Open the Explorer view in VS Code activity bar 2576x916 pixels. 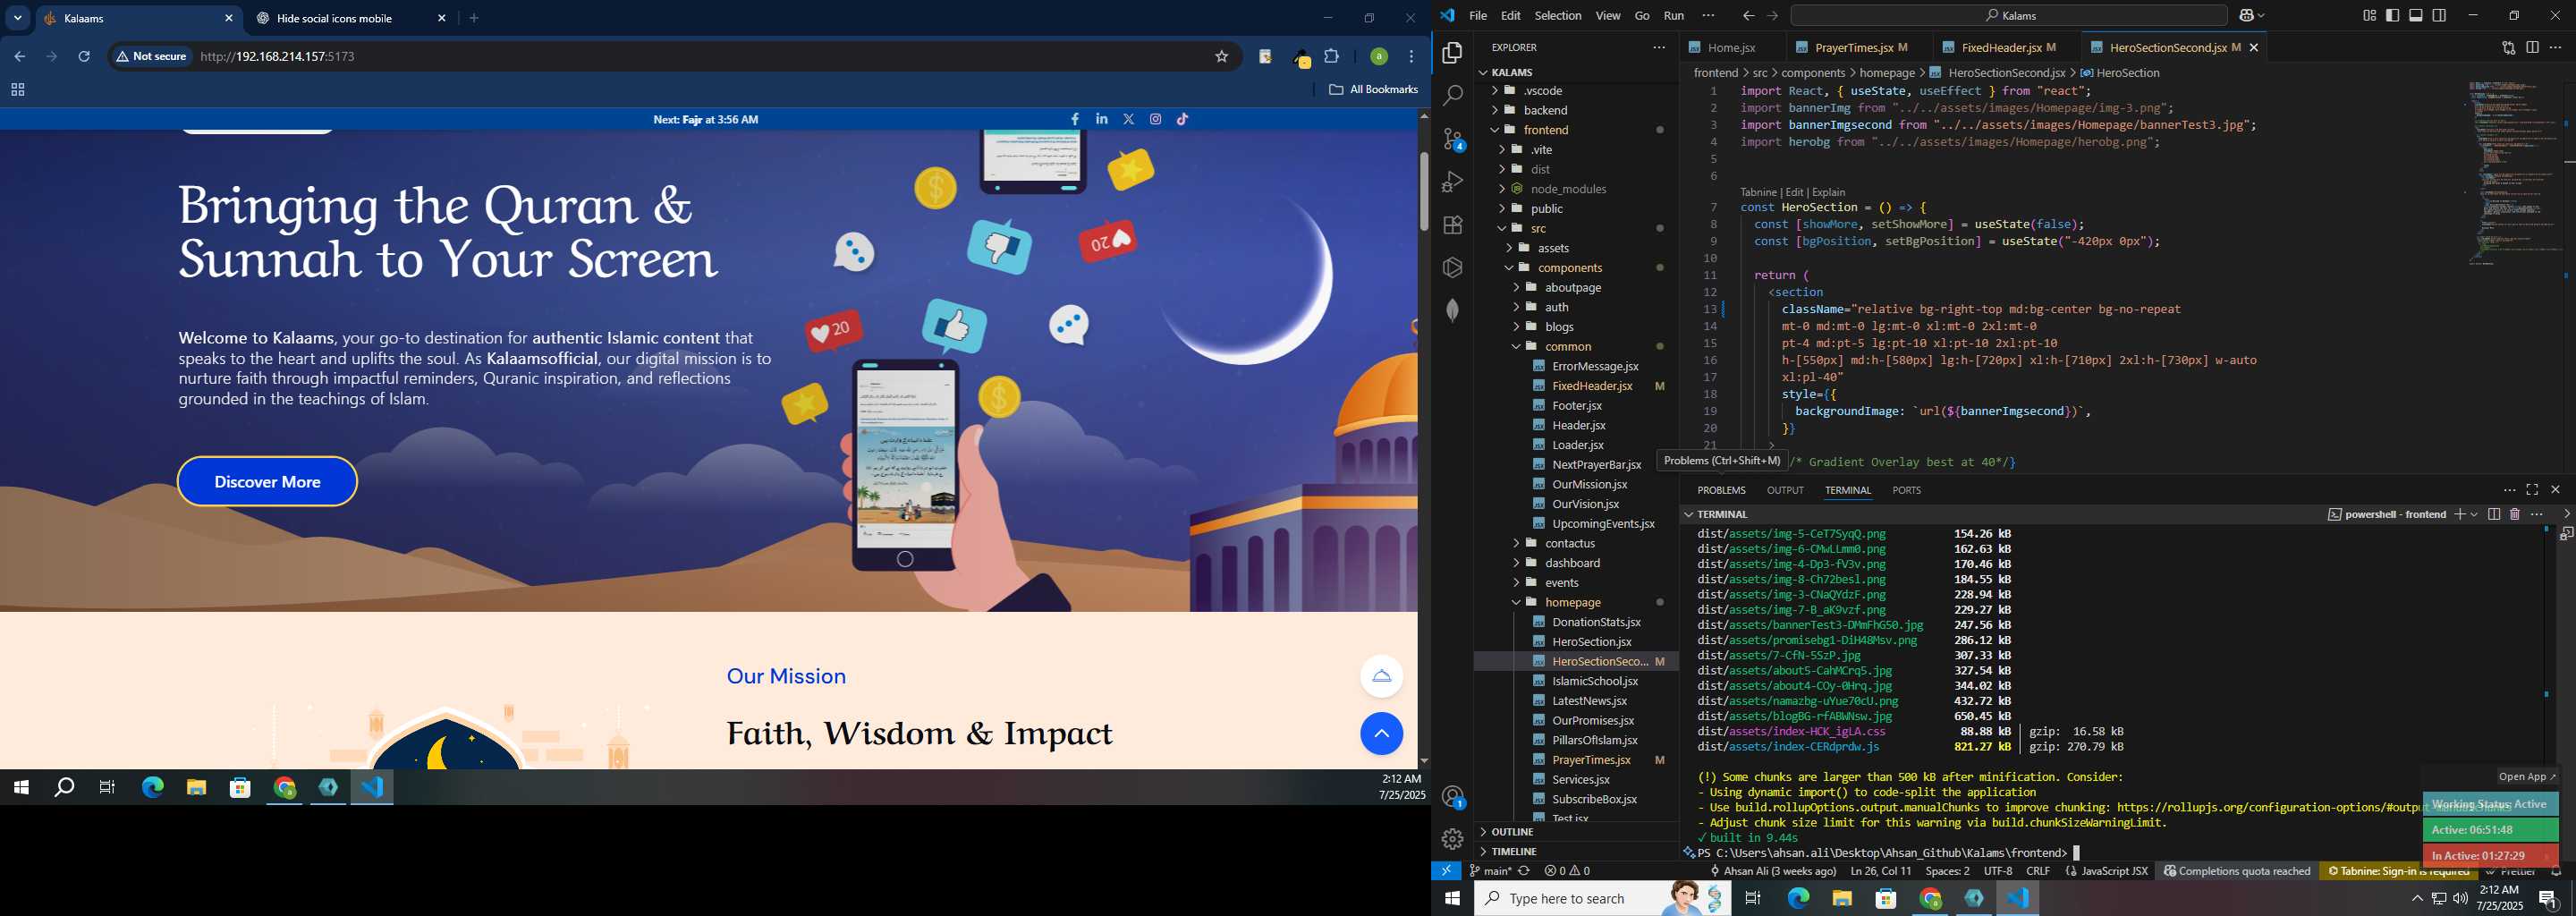tap(1452, 53)
